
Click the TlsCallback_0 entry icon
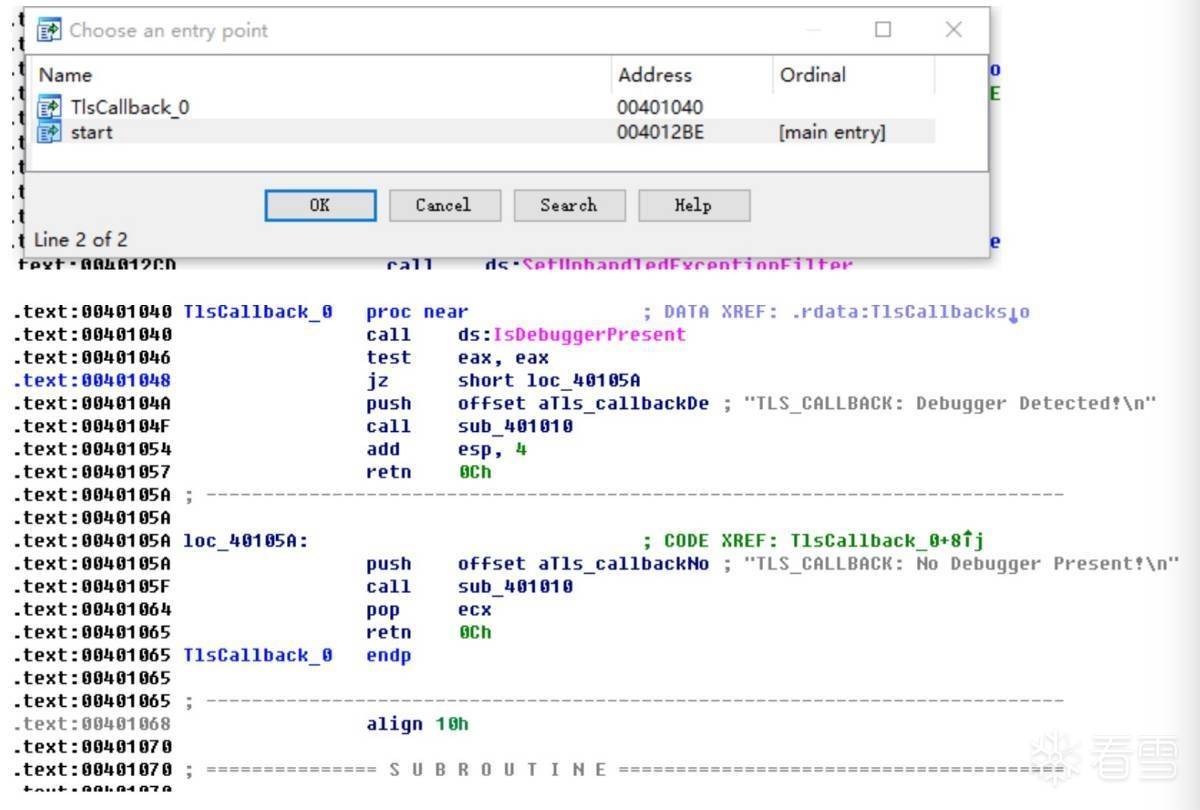[x=49, y=106]
